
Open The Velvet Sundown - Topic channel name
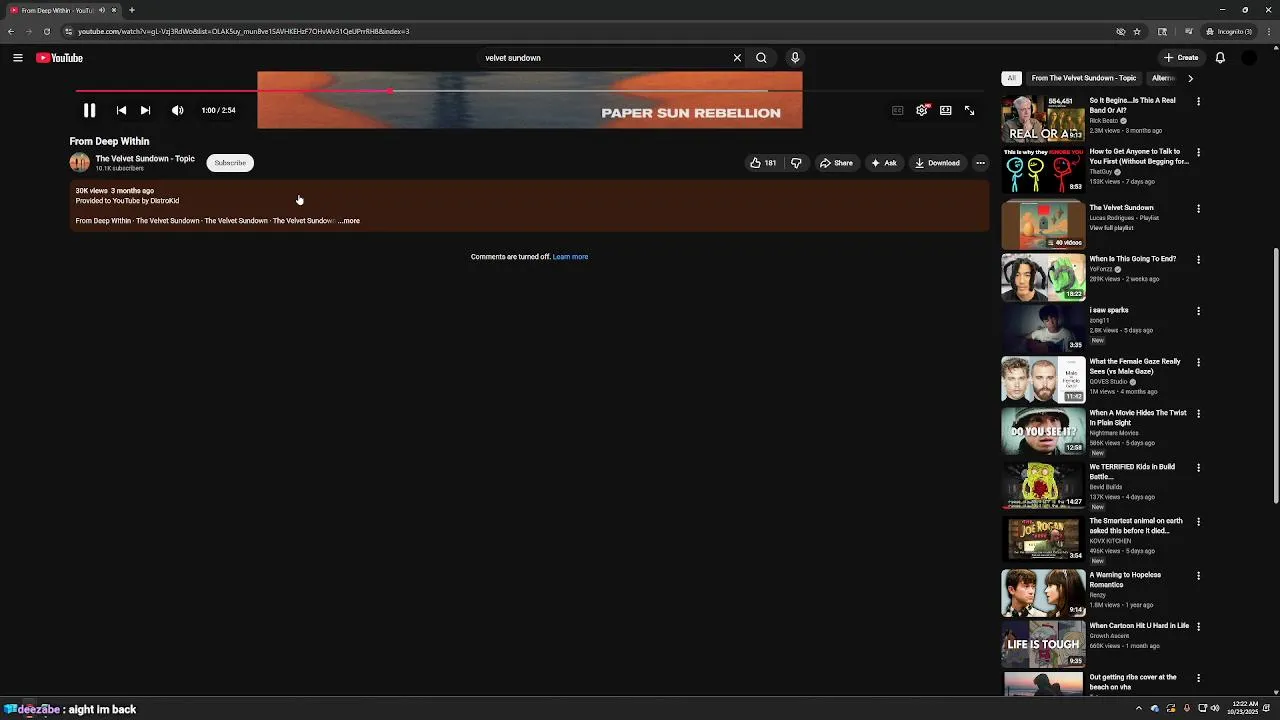pyautogui.click(x=145, y=159)
